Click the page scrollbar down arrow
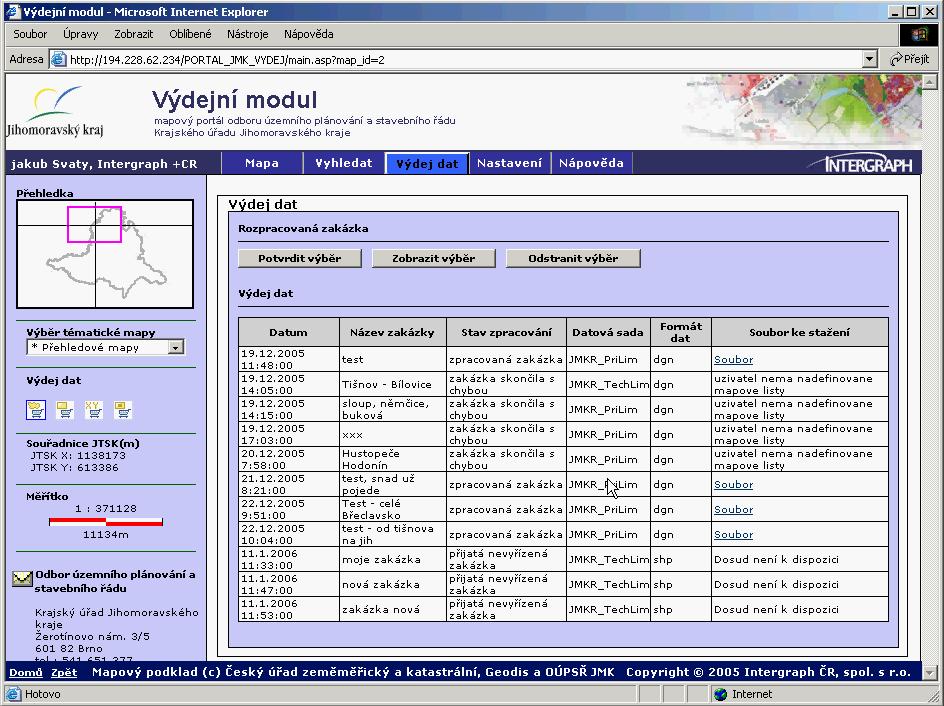Screen dimensions: 944x706 pos(930,672)
